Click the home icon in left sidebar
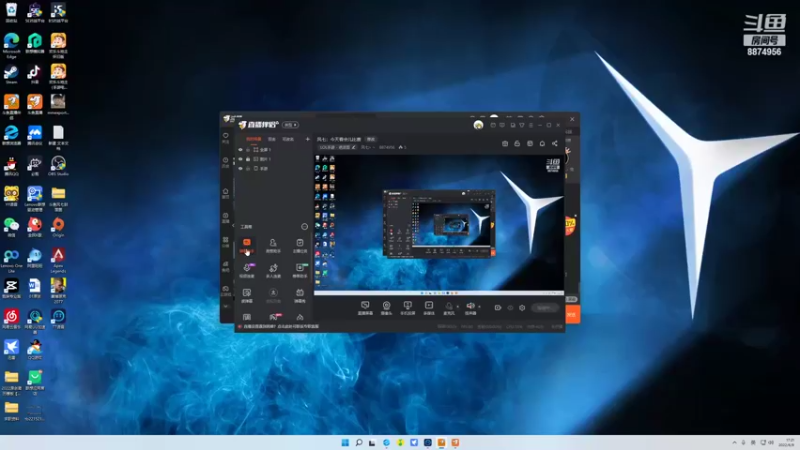Viewport: 800px width, 450px height. pyautogui.click(x=226, y=193)
